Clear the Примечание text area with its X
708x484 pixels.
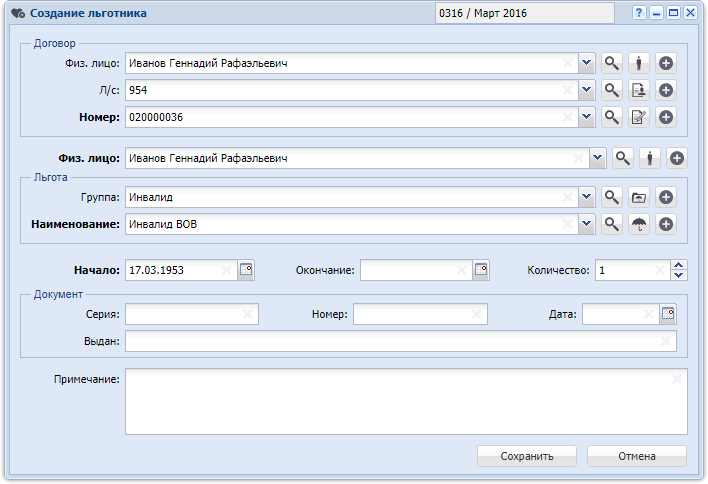coord(676,379)
